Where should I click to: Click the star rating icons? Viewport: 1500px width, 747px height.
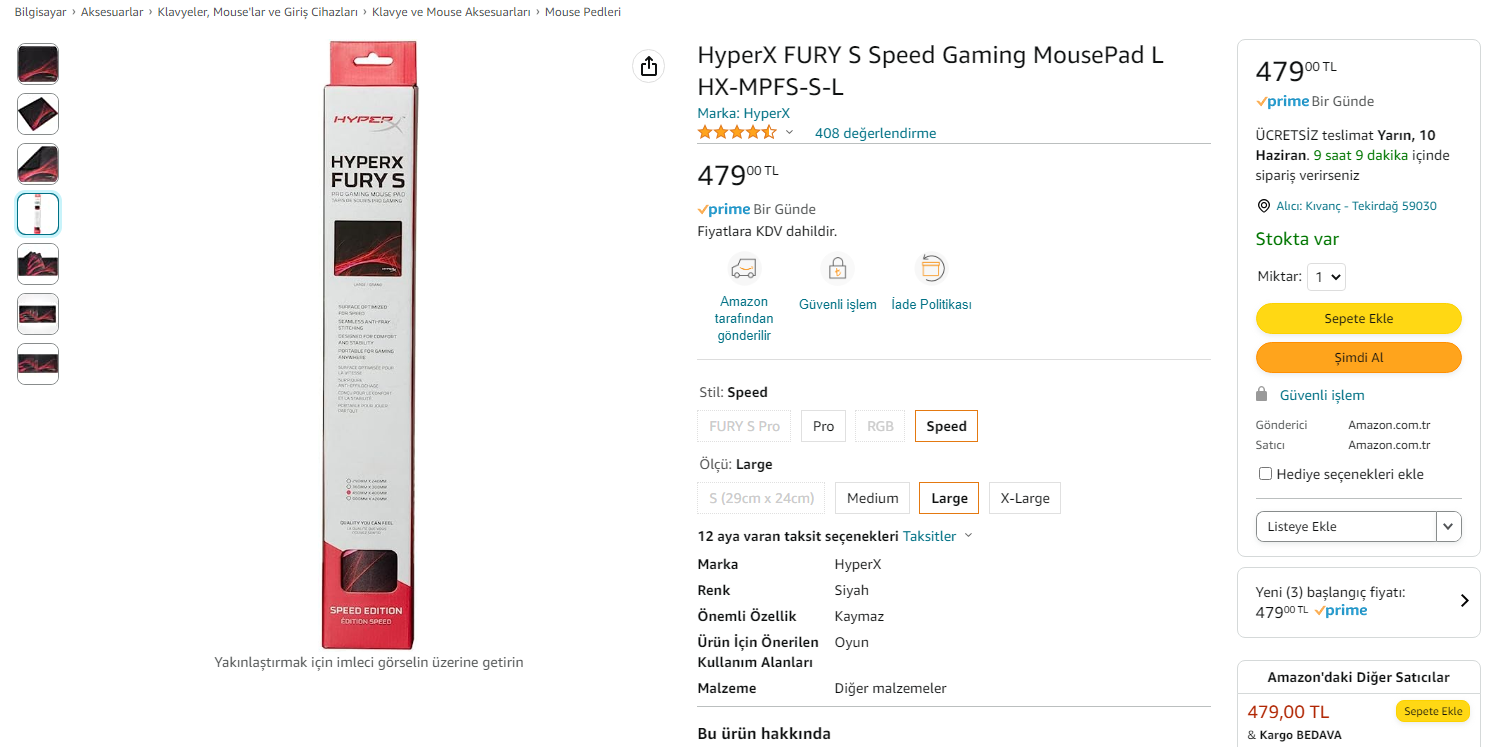point(736,132)
